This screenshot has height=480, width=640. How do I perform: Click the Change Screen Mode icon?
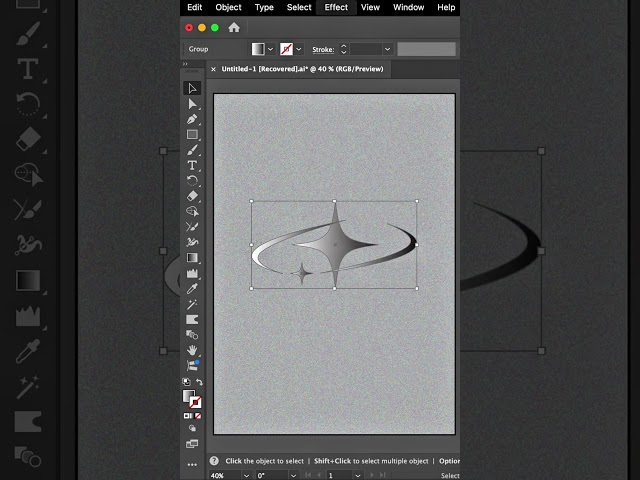pos(192,444)
